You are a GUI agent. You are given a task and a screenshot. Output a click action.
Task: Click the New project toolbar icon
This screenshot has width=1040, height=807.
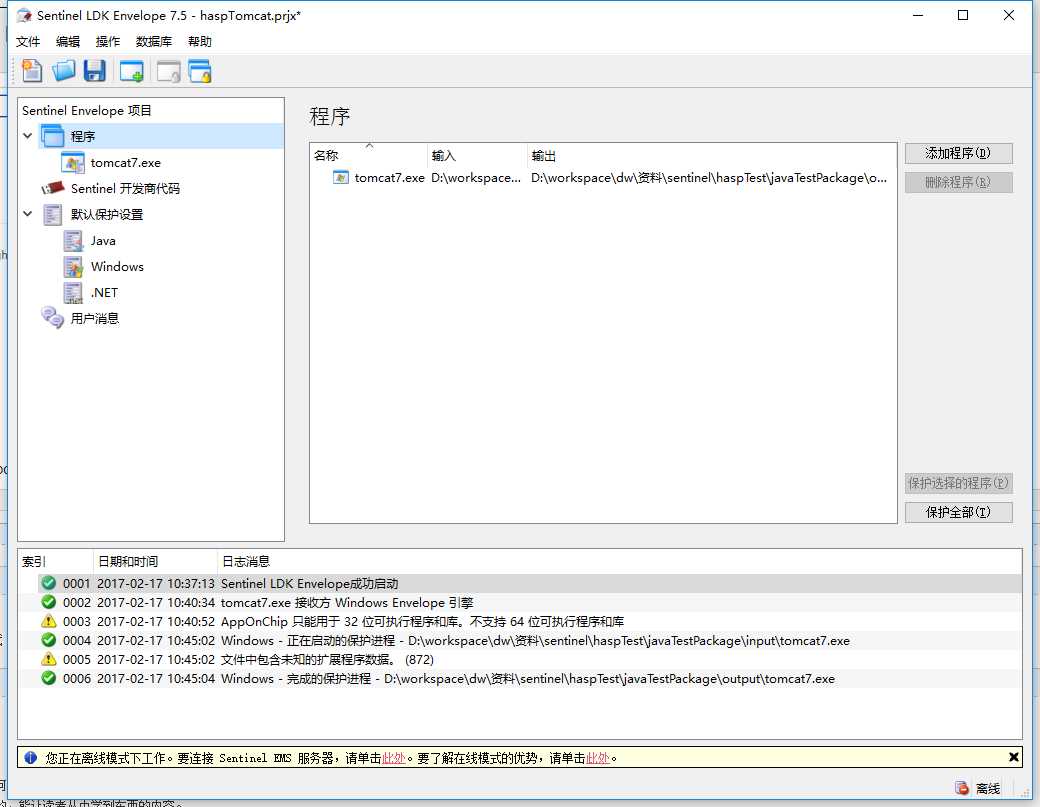[31, 71]
